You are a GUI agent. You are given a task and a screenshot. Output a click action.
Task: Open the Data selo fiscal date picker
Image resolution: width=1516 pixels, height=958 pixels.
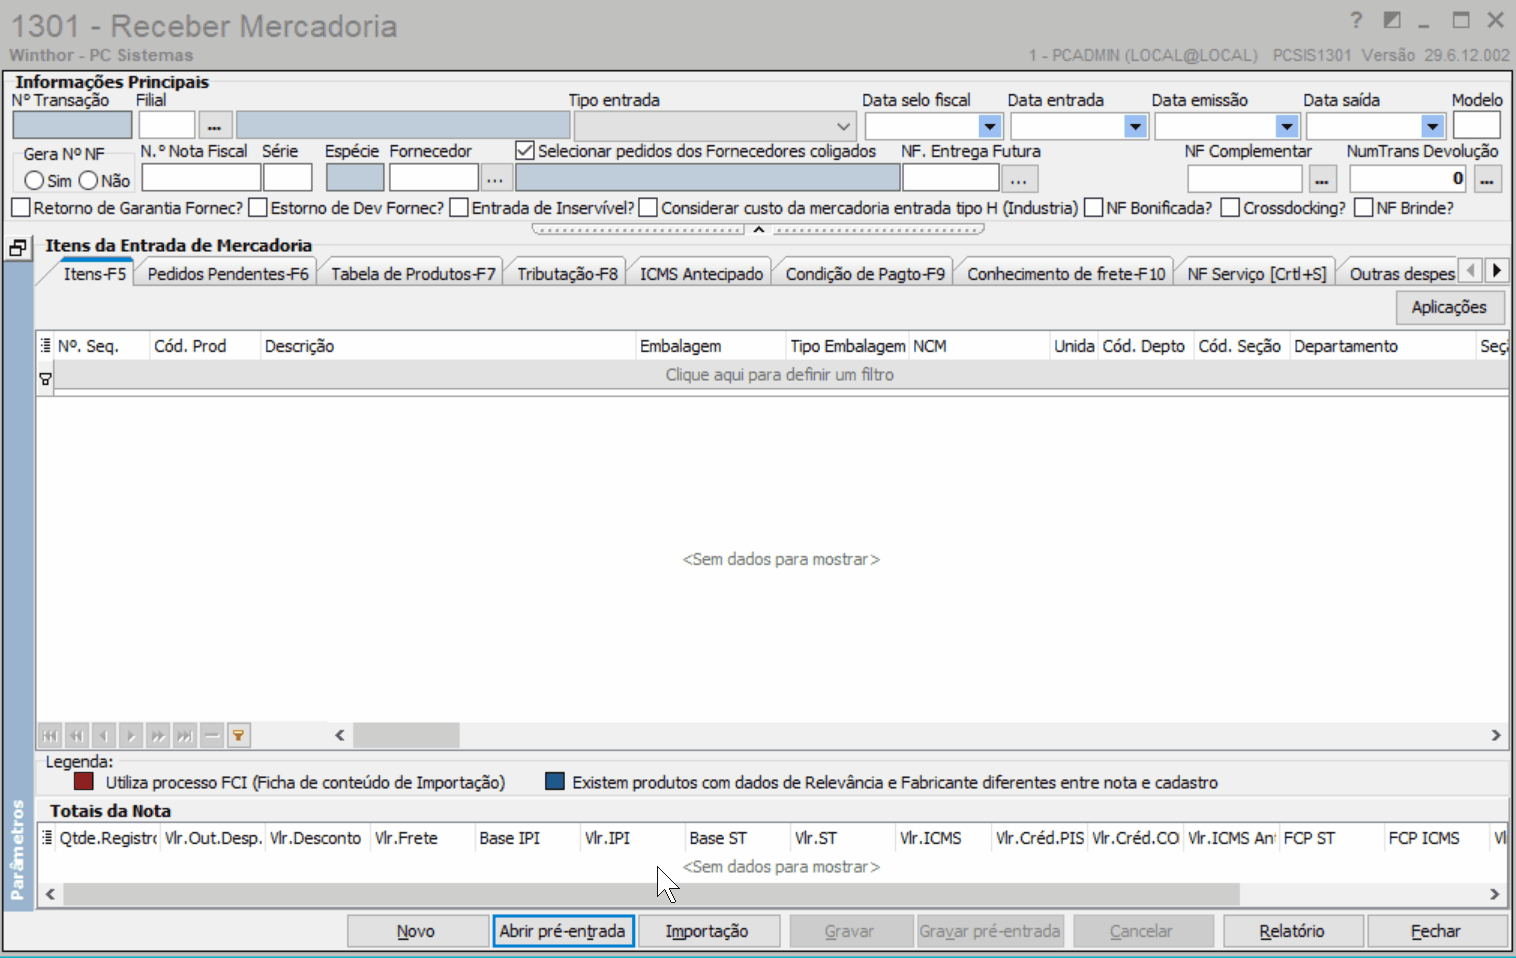click(x=990, y=127)
